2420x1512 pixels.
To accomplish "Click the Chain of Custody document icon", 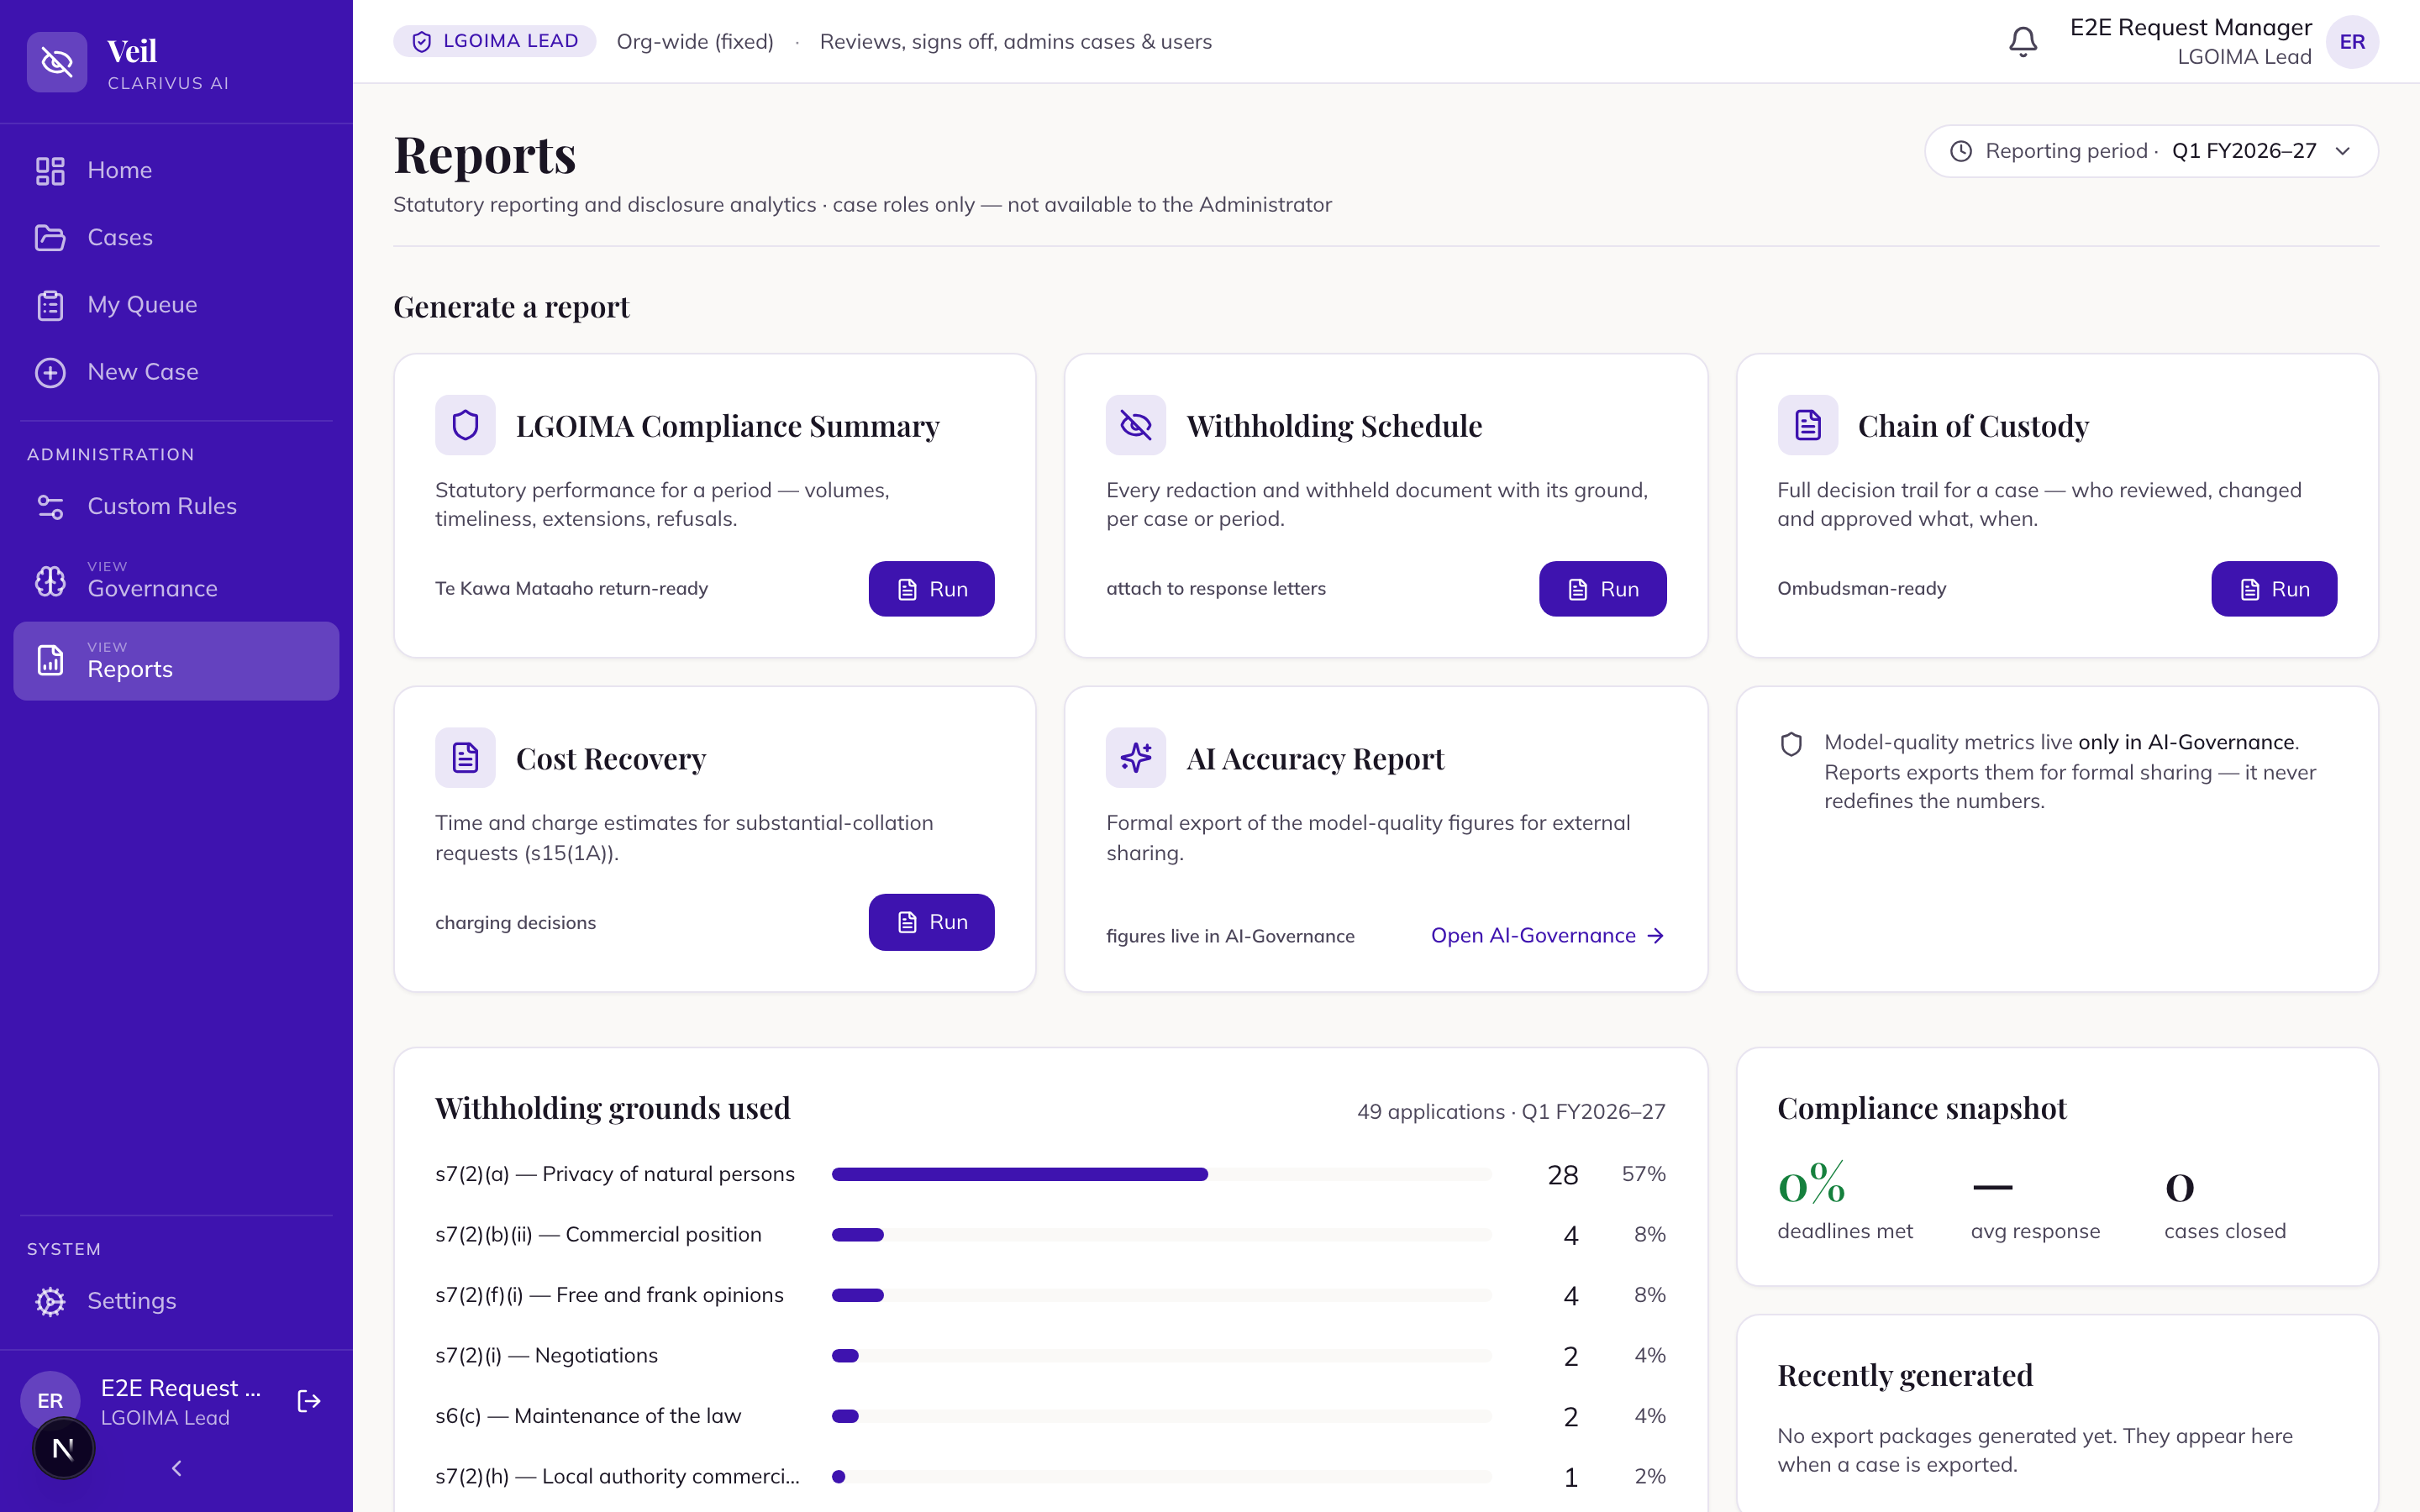I will [x=1807, y=425].
